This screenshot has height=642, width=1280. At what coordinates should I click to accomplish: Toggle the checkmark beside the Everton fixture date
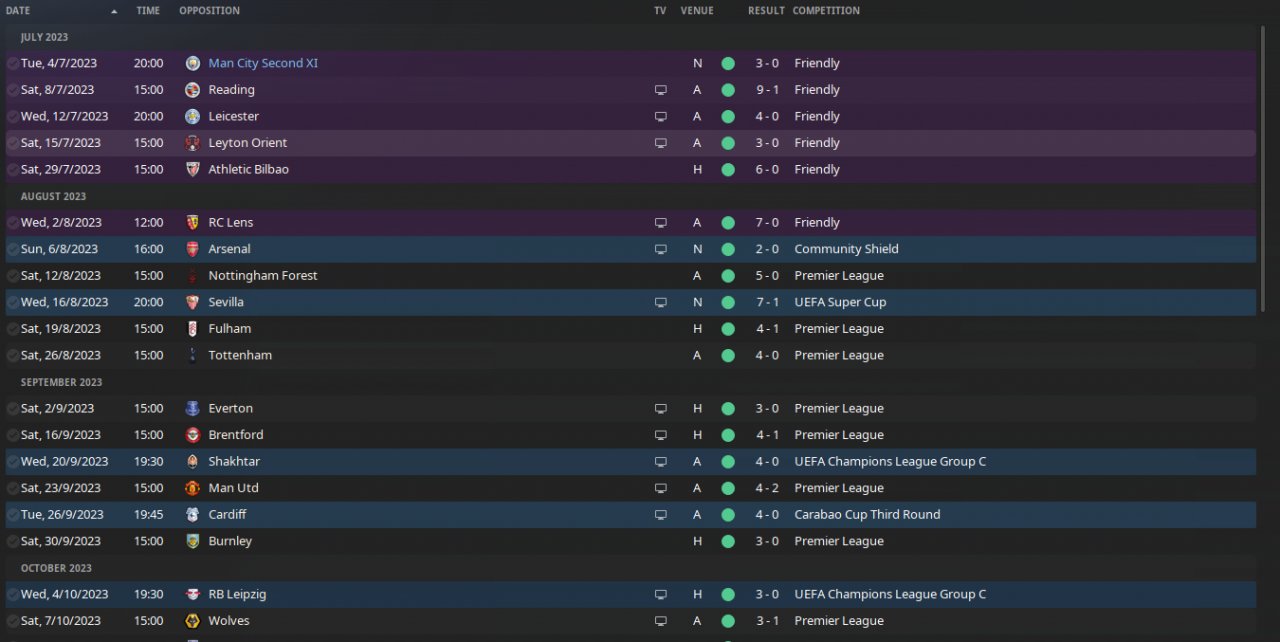[x=12, y=409]
